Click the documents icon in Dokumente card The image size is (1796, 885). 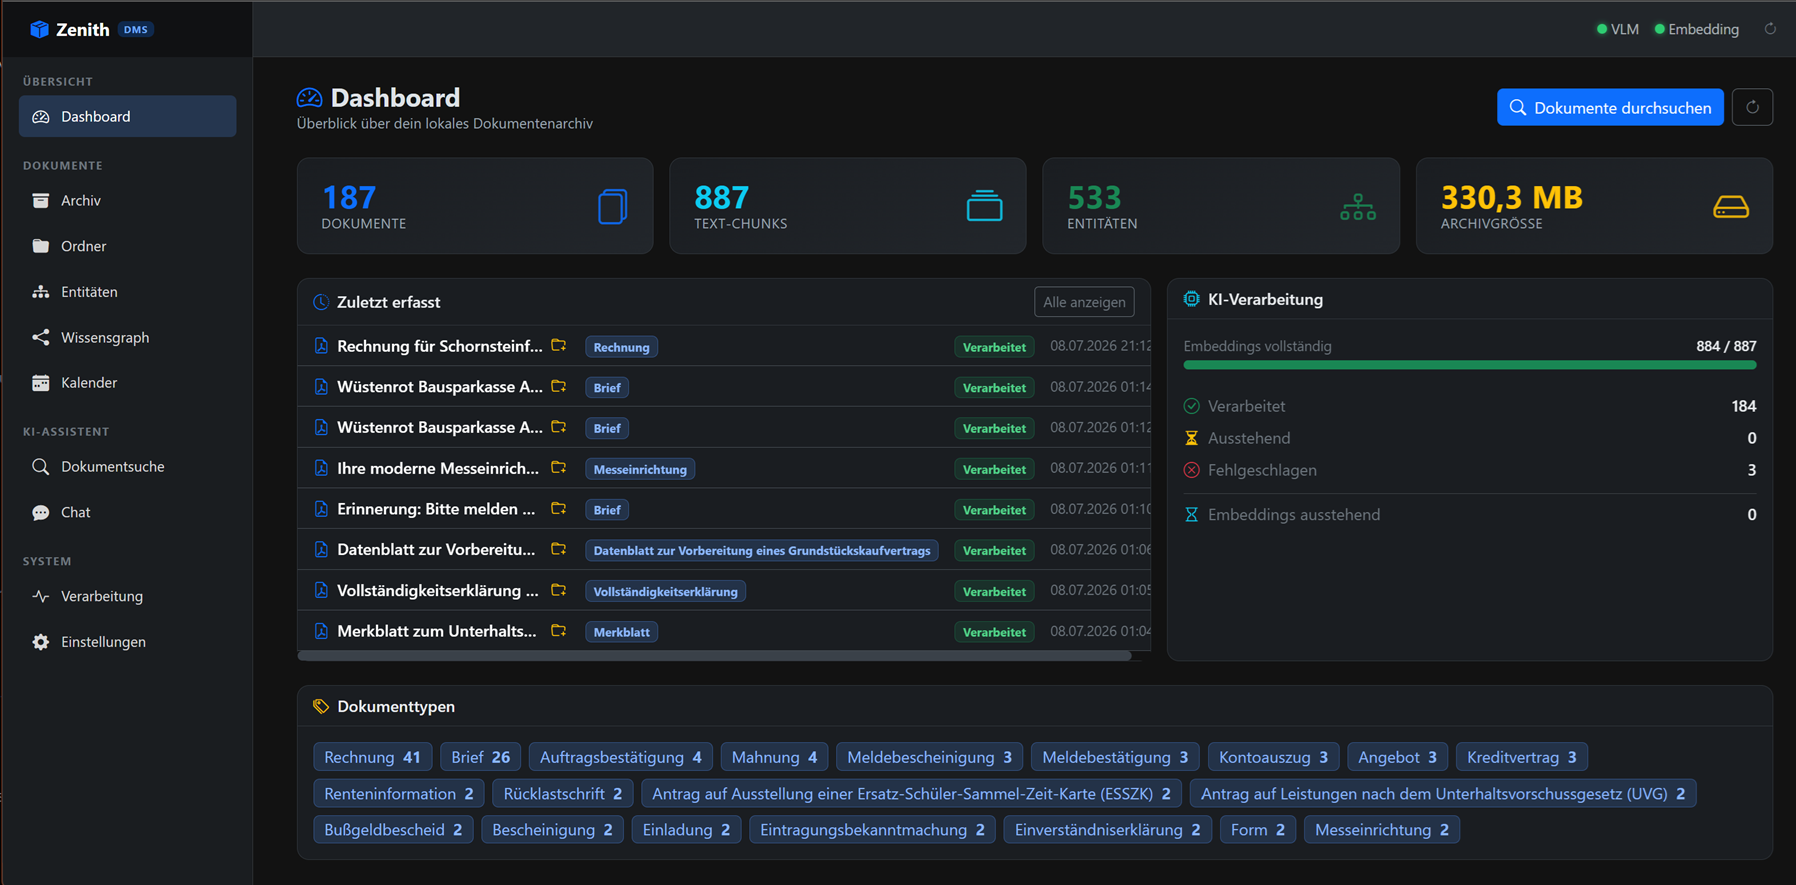[x=613, y=206]
